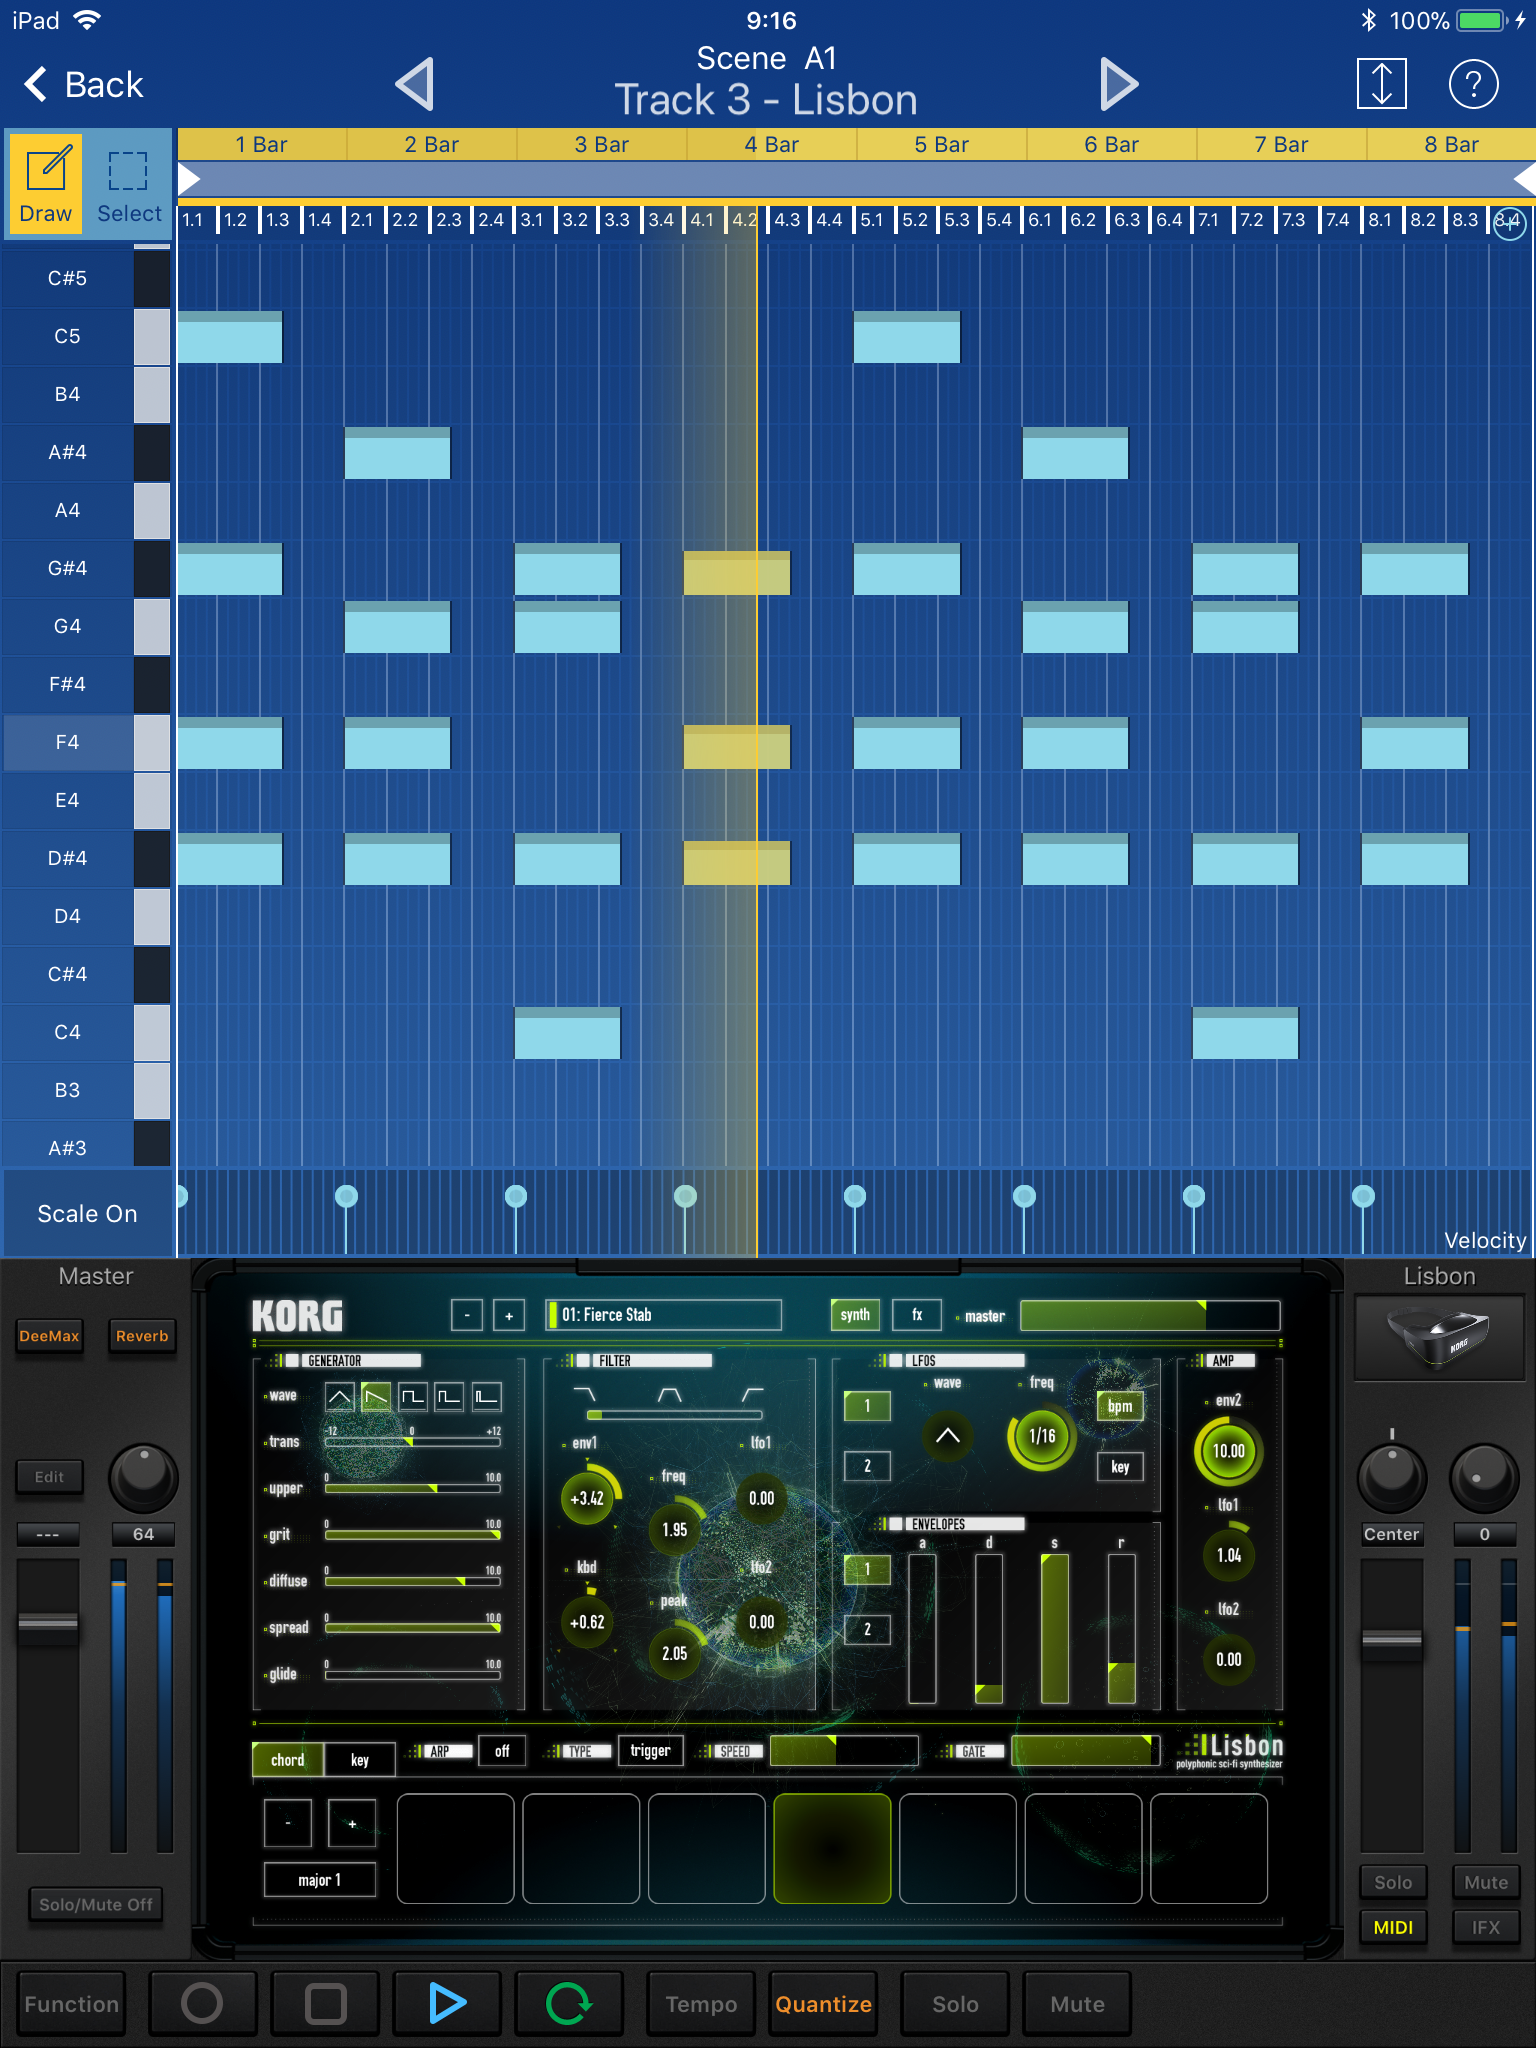
Task: Jump to 3 Bar tab
Action: (x=602, y=144)
